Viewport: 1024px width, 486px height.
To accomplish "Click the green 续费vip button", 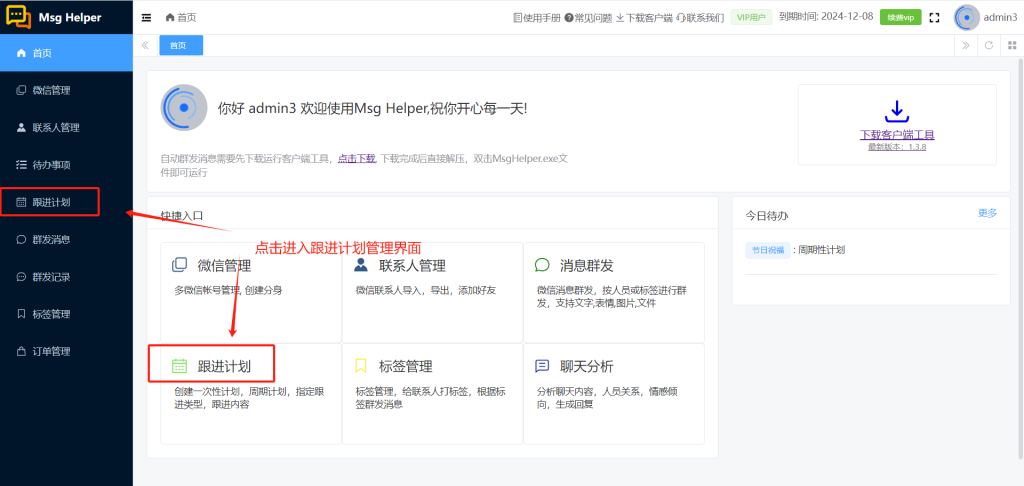I will click(900, 17).
